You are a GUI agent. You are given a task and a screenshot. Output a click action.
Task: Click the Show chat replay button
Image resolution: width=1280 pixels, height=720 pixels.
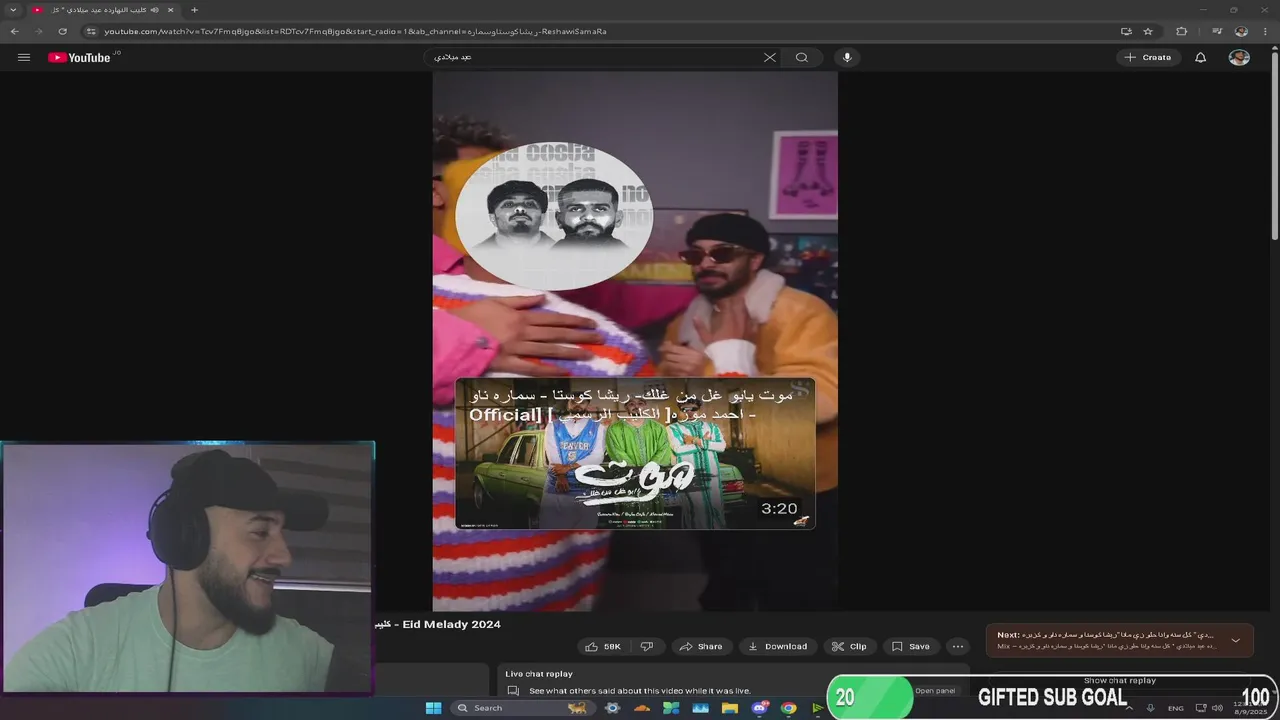(x=1120, y=680)
